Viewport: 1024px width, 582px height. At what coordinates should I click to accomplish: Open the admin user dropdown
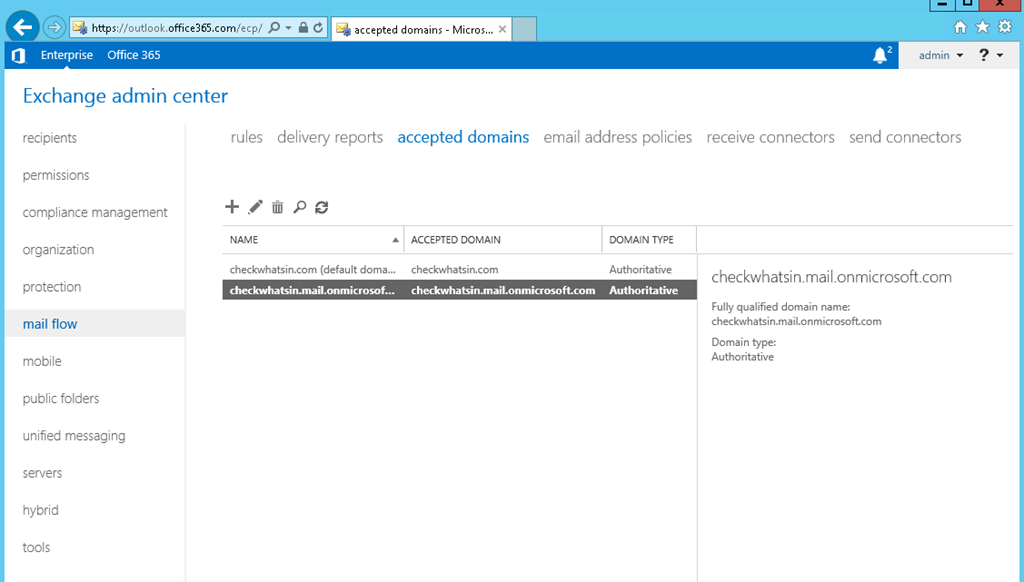(940, 56)
